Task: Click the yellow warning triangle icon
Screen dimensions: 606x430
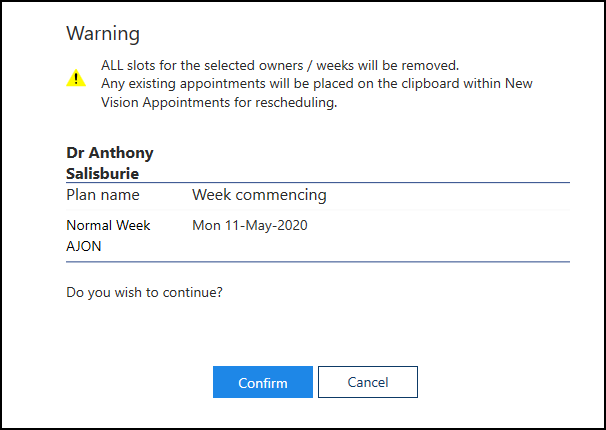Action: pyautogui.click(x=76, y=78)
